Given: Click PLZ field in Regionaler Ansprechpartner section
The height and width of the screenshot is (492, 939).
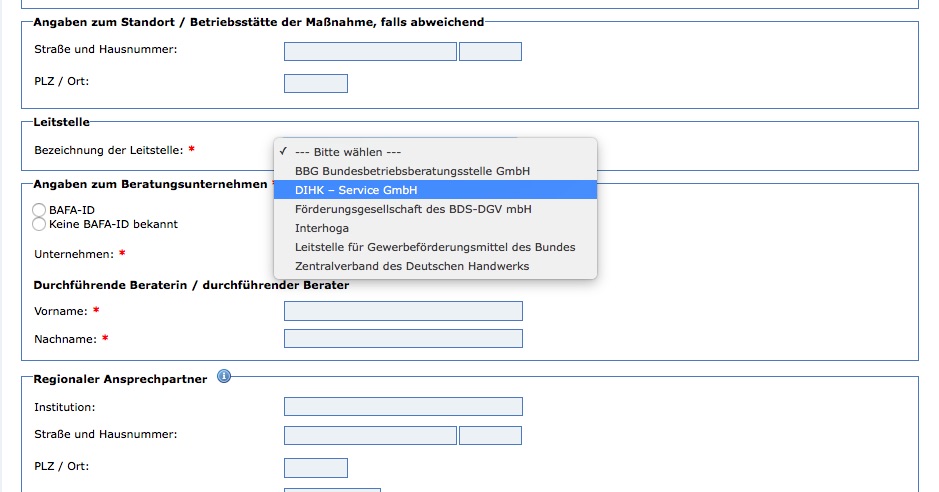Looking at the screenshot, I should tap(316, 467).
